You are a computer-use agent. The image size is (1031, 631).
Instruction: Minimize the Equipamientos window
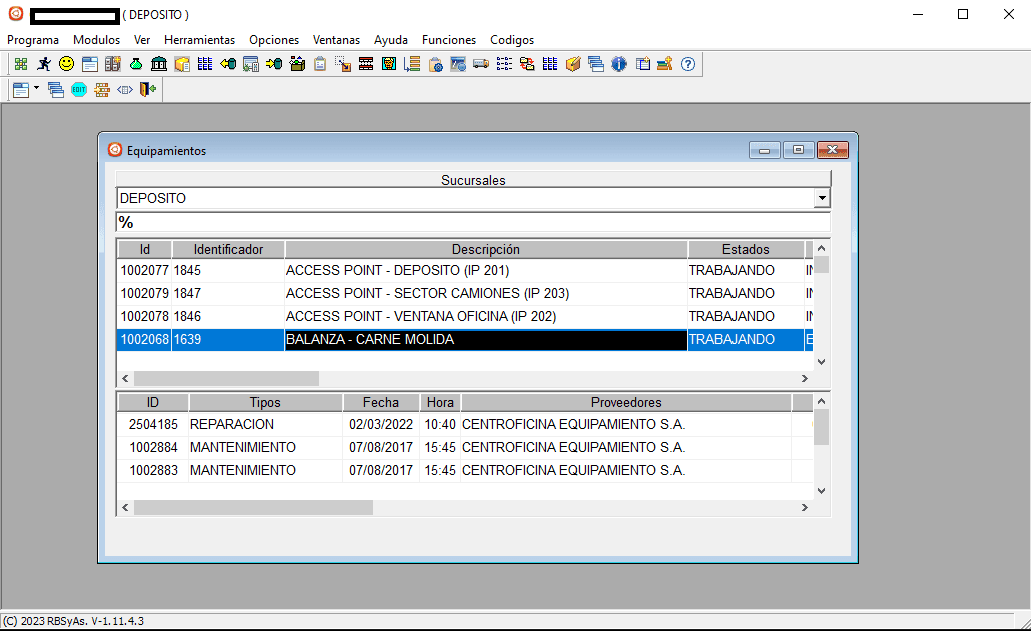[x=765, y=151]
